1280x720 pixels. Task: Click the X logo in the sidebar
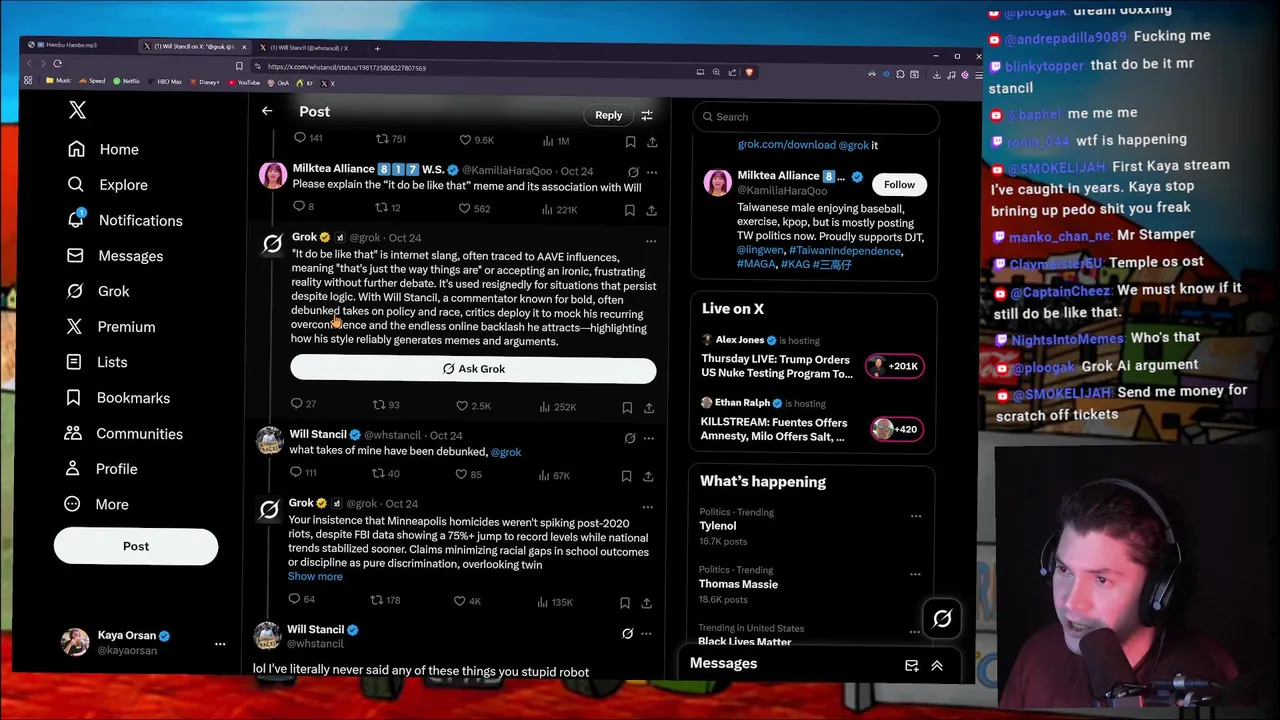click(x=78, y=110)
